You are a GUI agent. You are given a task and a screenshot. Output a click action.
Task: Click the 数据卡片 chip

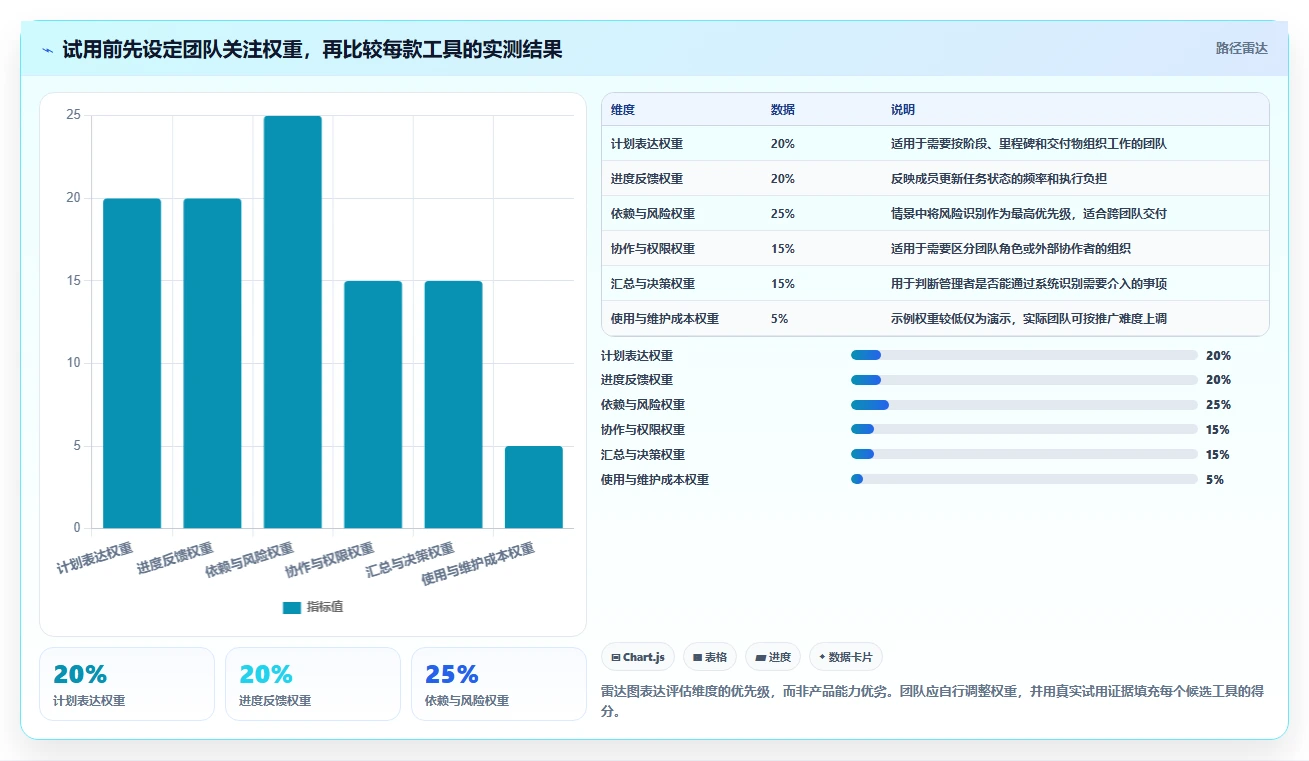[845, 657]
